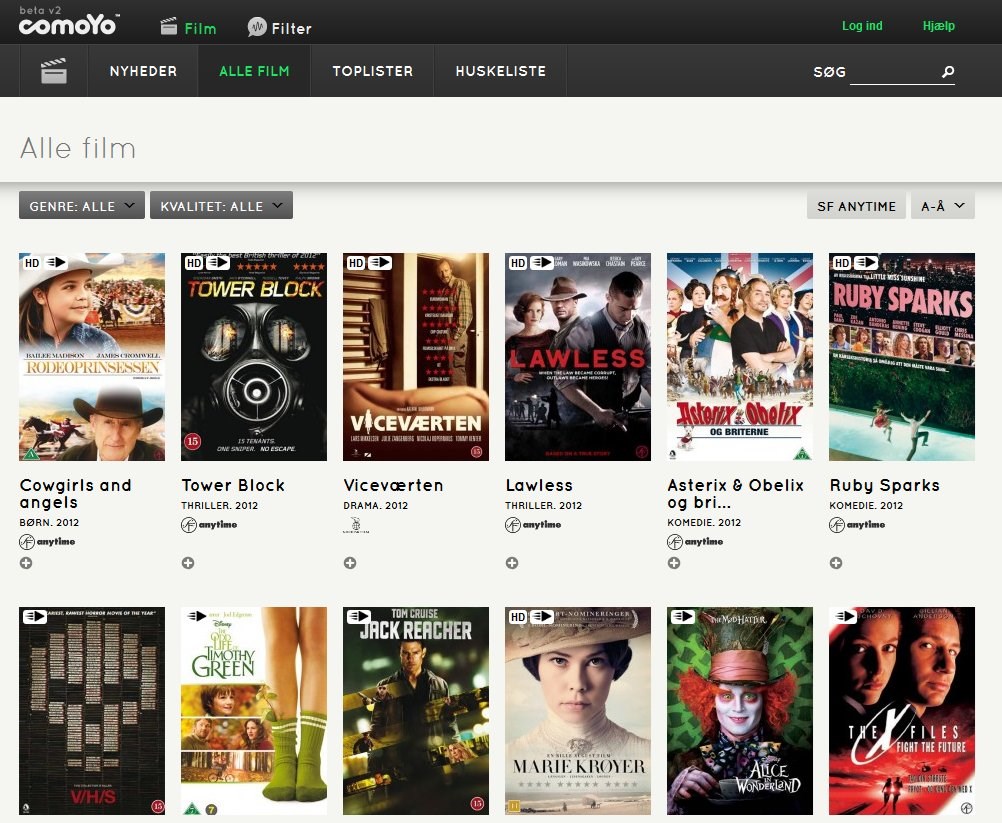Click the streaming icon on Cowgirls and angels poster

click(56, 263)
